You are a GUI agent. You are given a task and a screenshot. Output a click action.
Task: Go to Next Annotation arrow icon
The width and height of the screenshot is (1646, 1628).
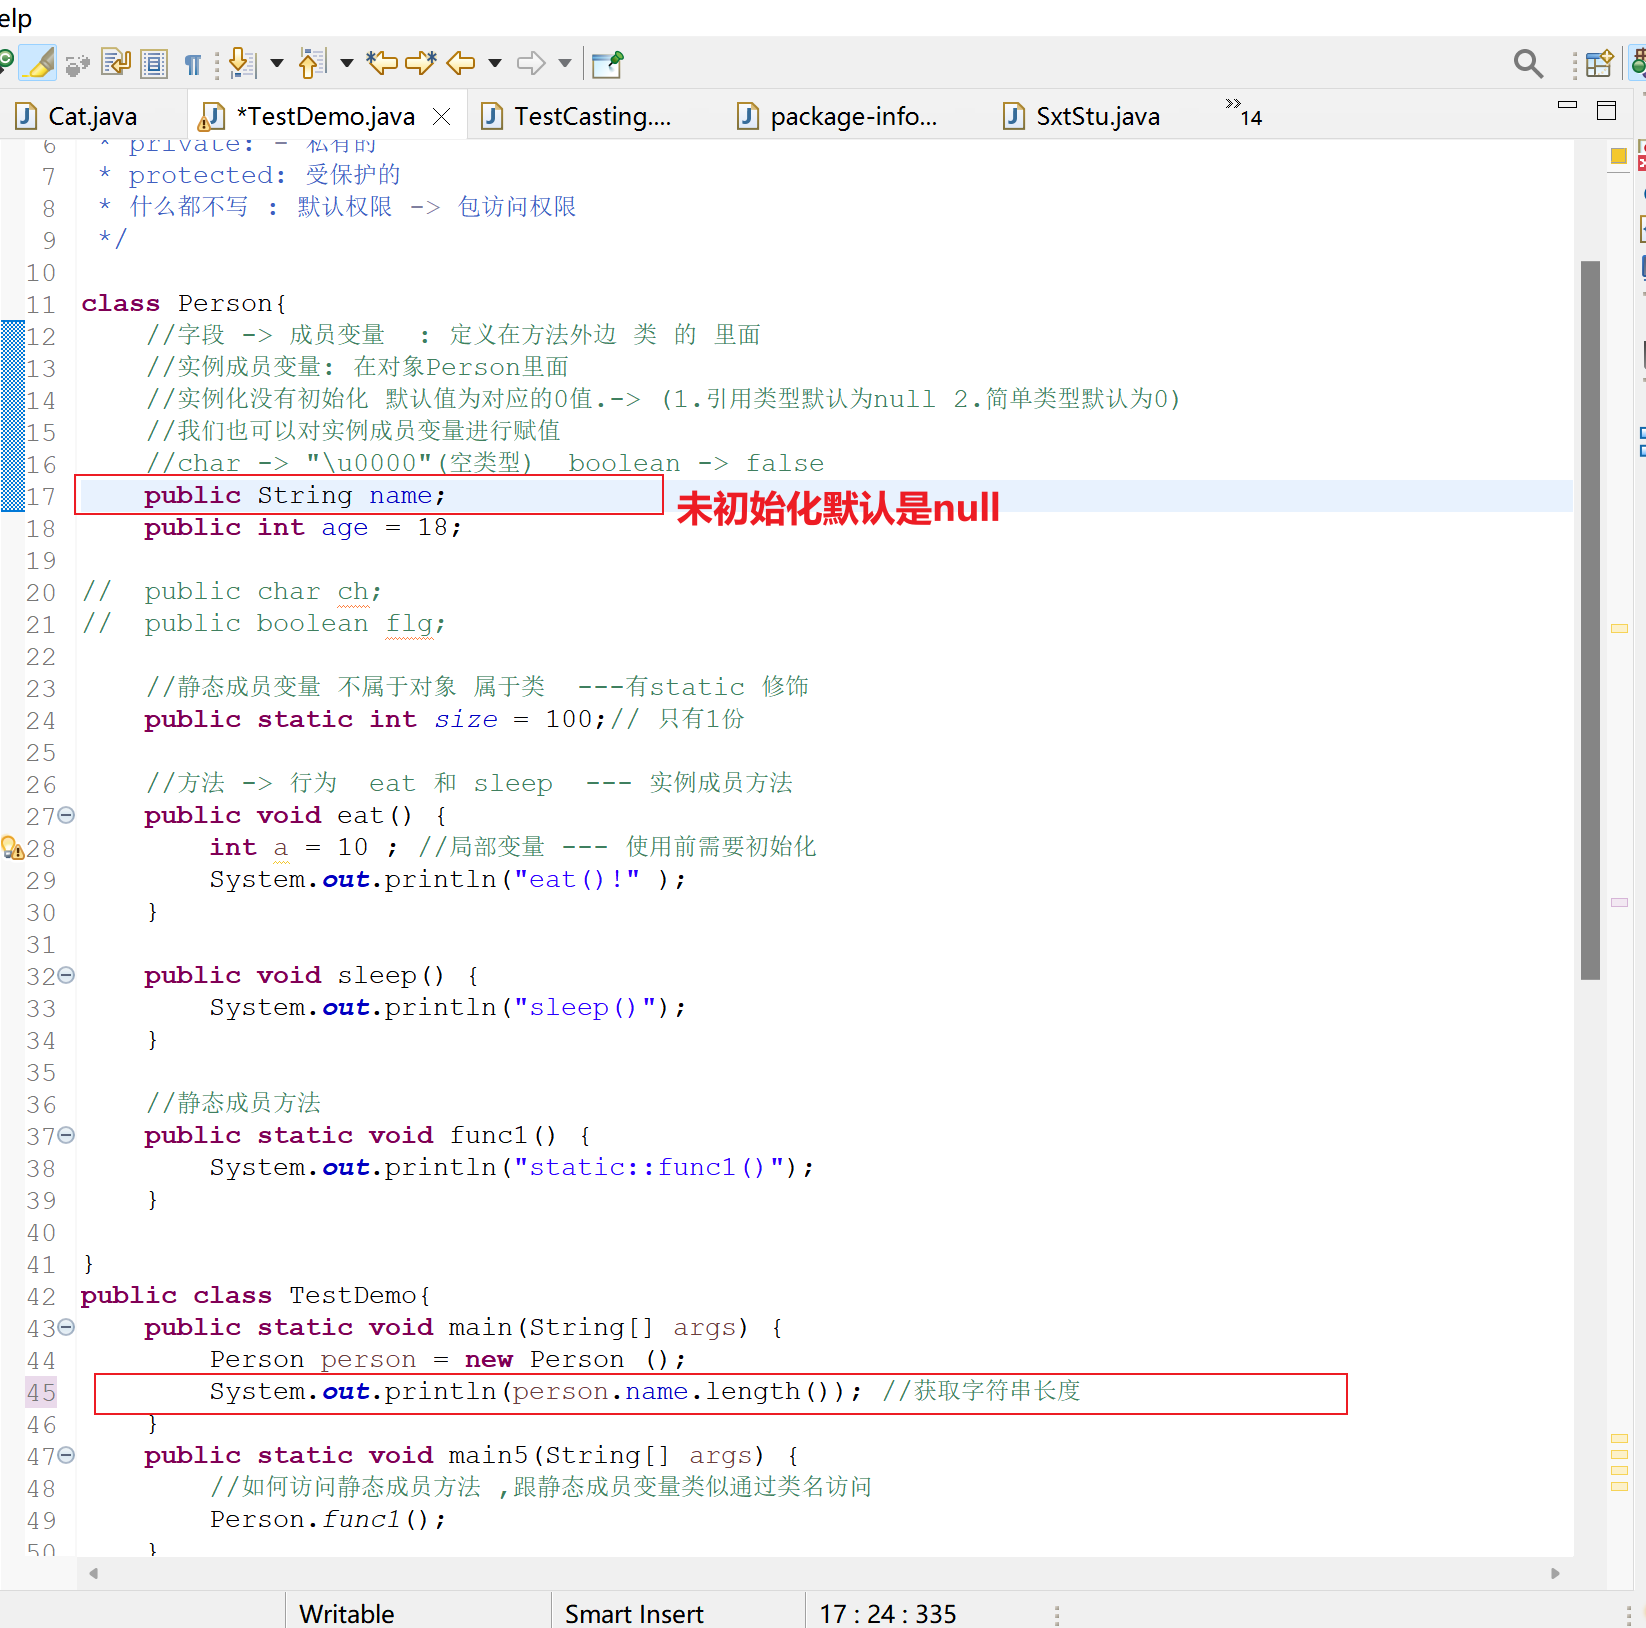[241, 64]
